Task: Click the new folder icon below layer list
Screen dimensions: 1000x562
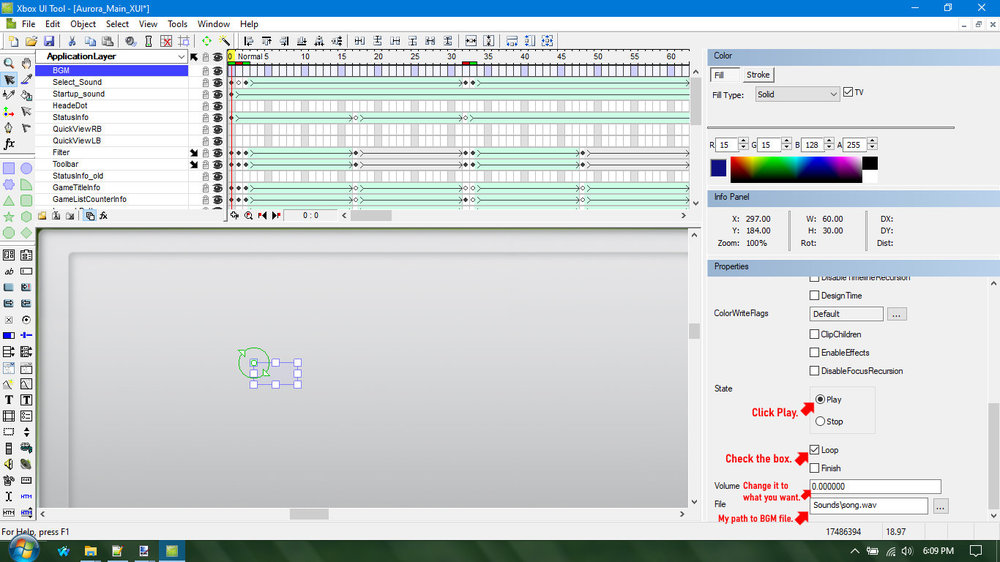Action: coord(42,216)
